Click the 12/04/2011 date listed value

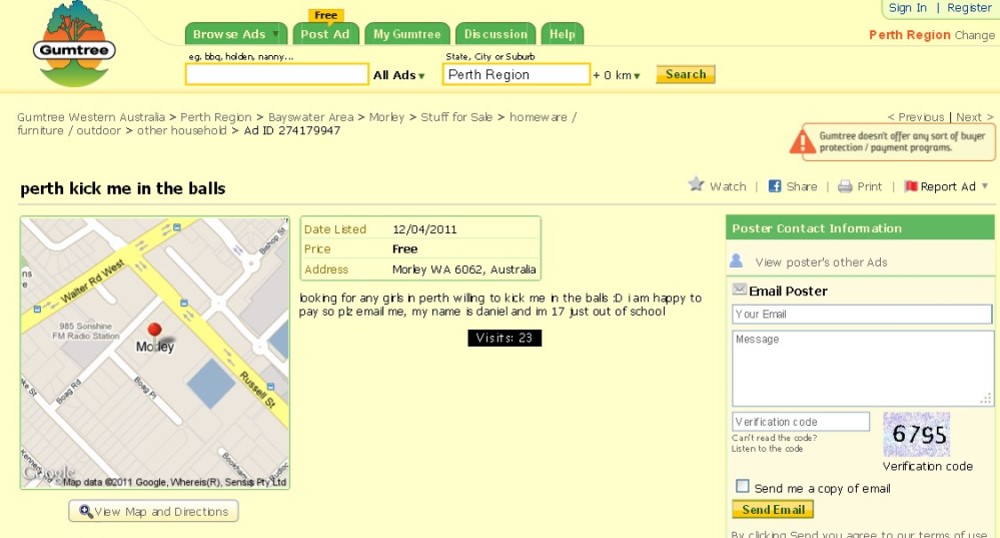coord(425,229)
